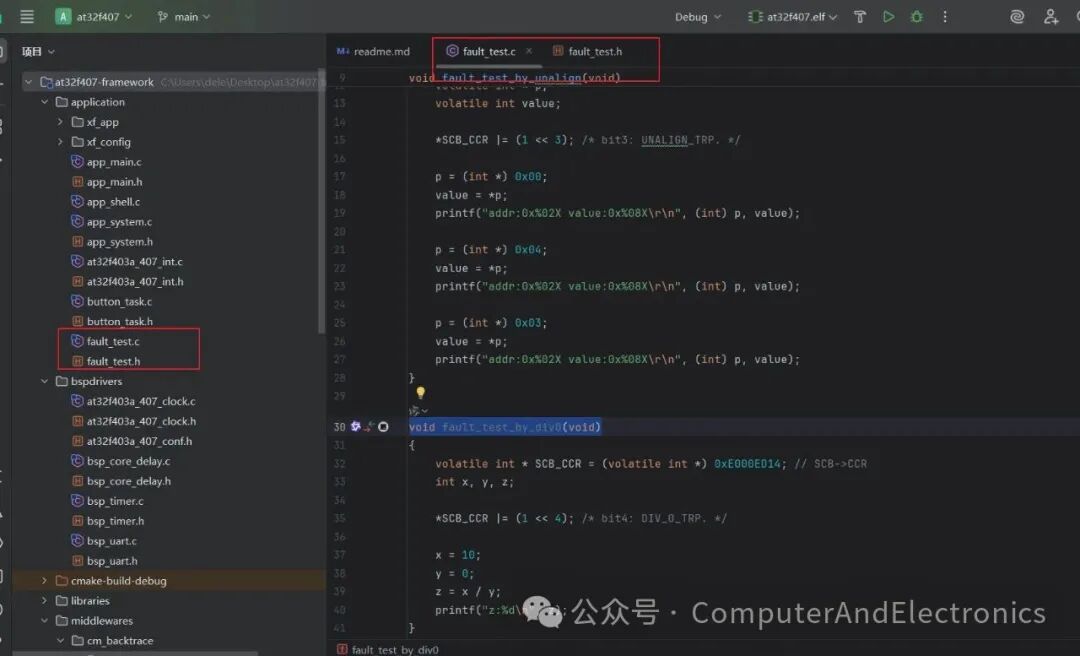Open the hamburger main menu

pos(27,16)
